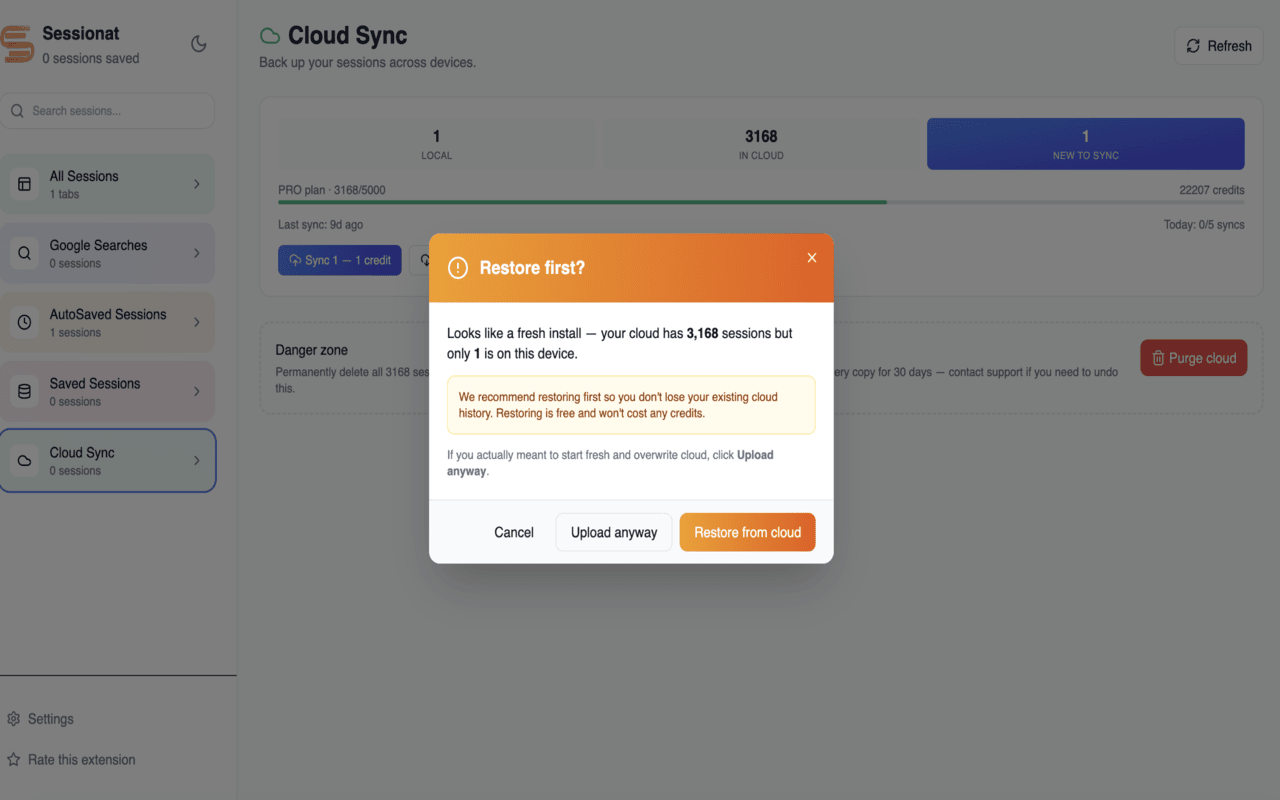Click the search magnifier icon in search box

[17, 111]
